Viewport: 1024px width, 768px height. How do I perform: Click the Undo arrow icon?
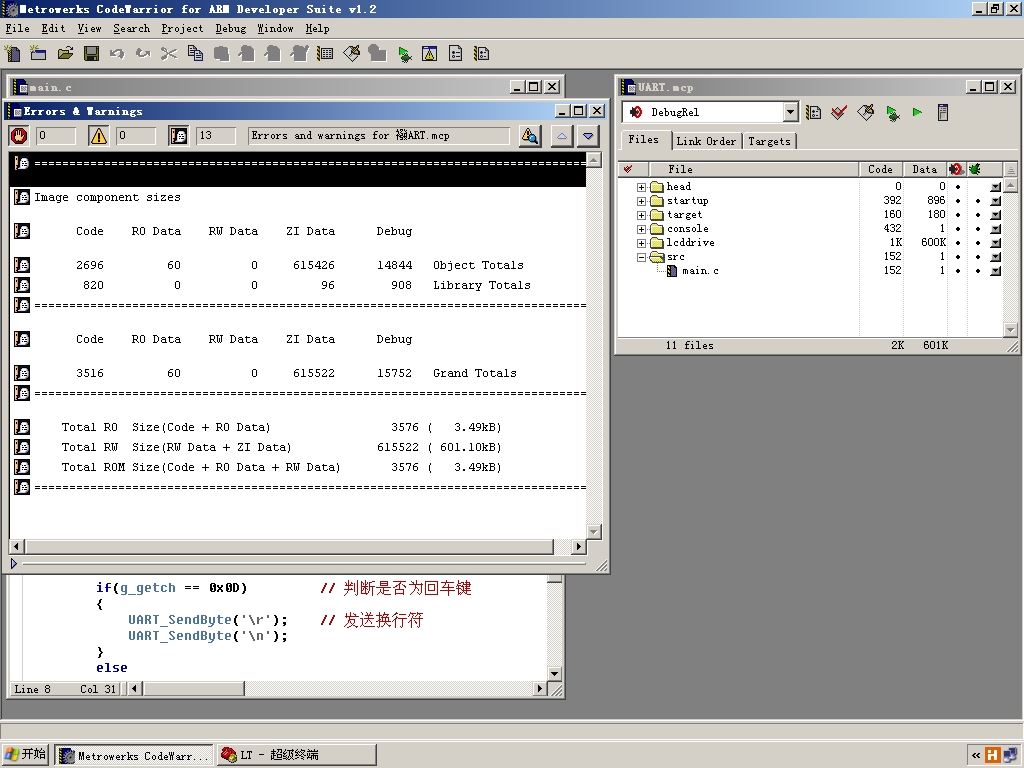click(x=117, y=54)
